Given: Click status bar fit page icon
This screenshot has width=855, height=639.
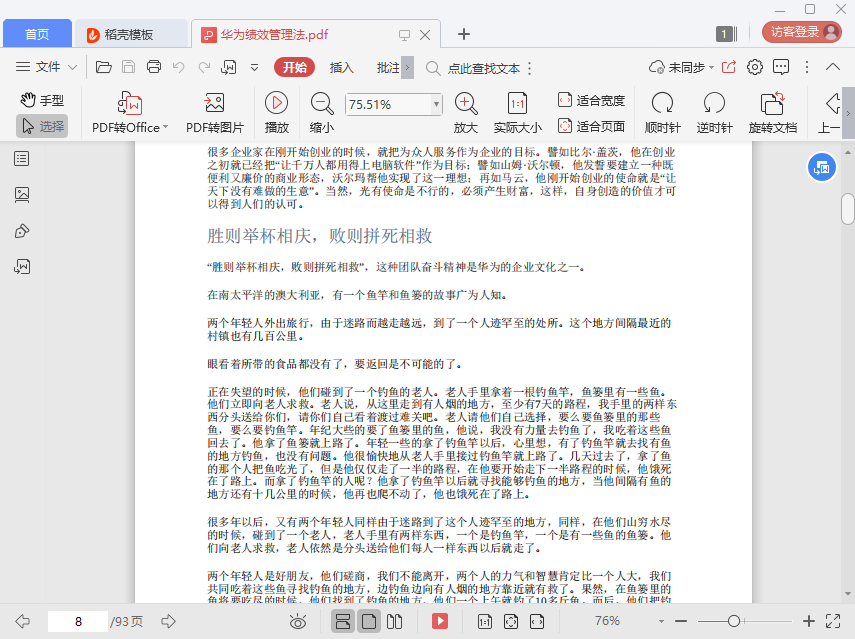Looking at the screenshot, I should point(511,621).
